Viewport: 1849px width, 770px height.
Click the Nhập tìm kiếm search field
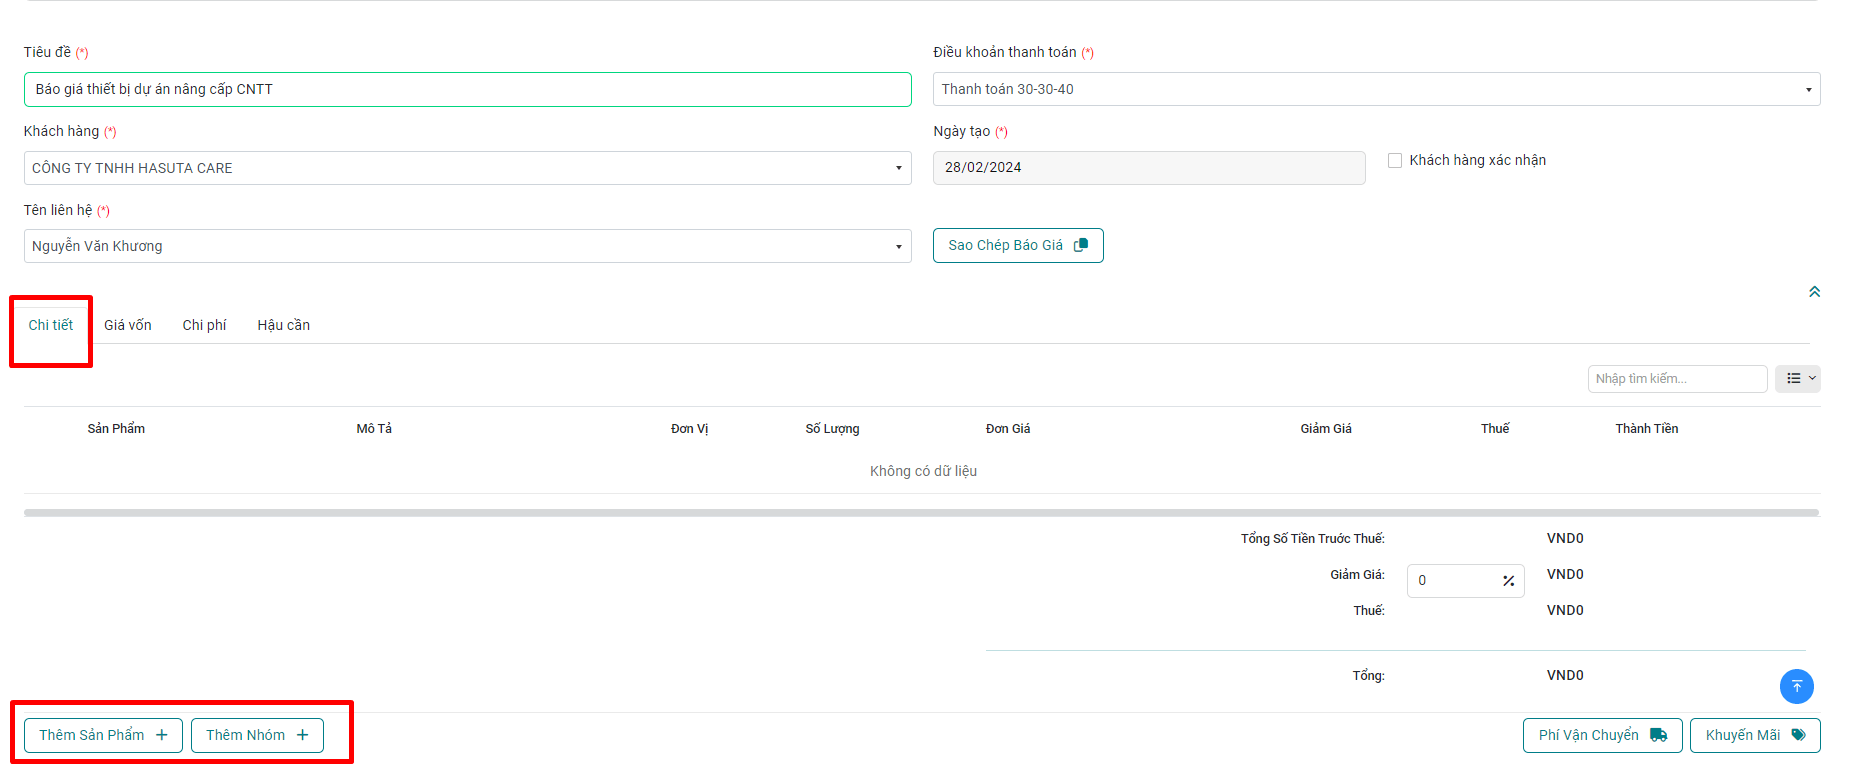1676,379
